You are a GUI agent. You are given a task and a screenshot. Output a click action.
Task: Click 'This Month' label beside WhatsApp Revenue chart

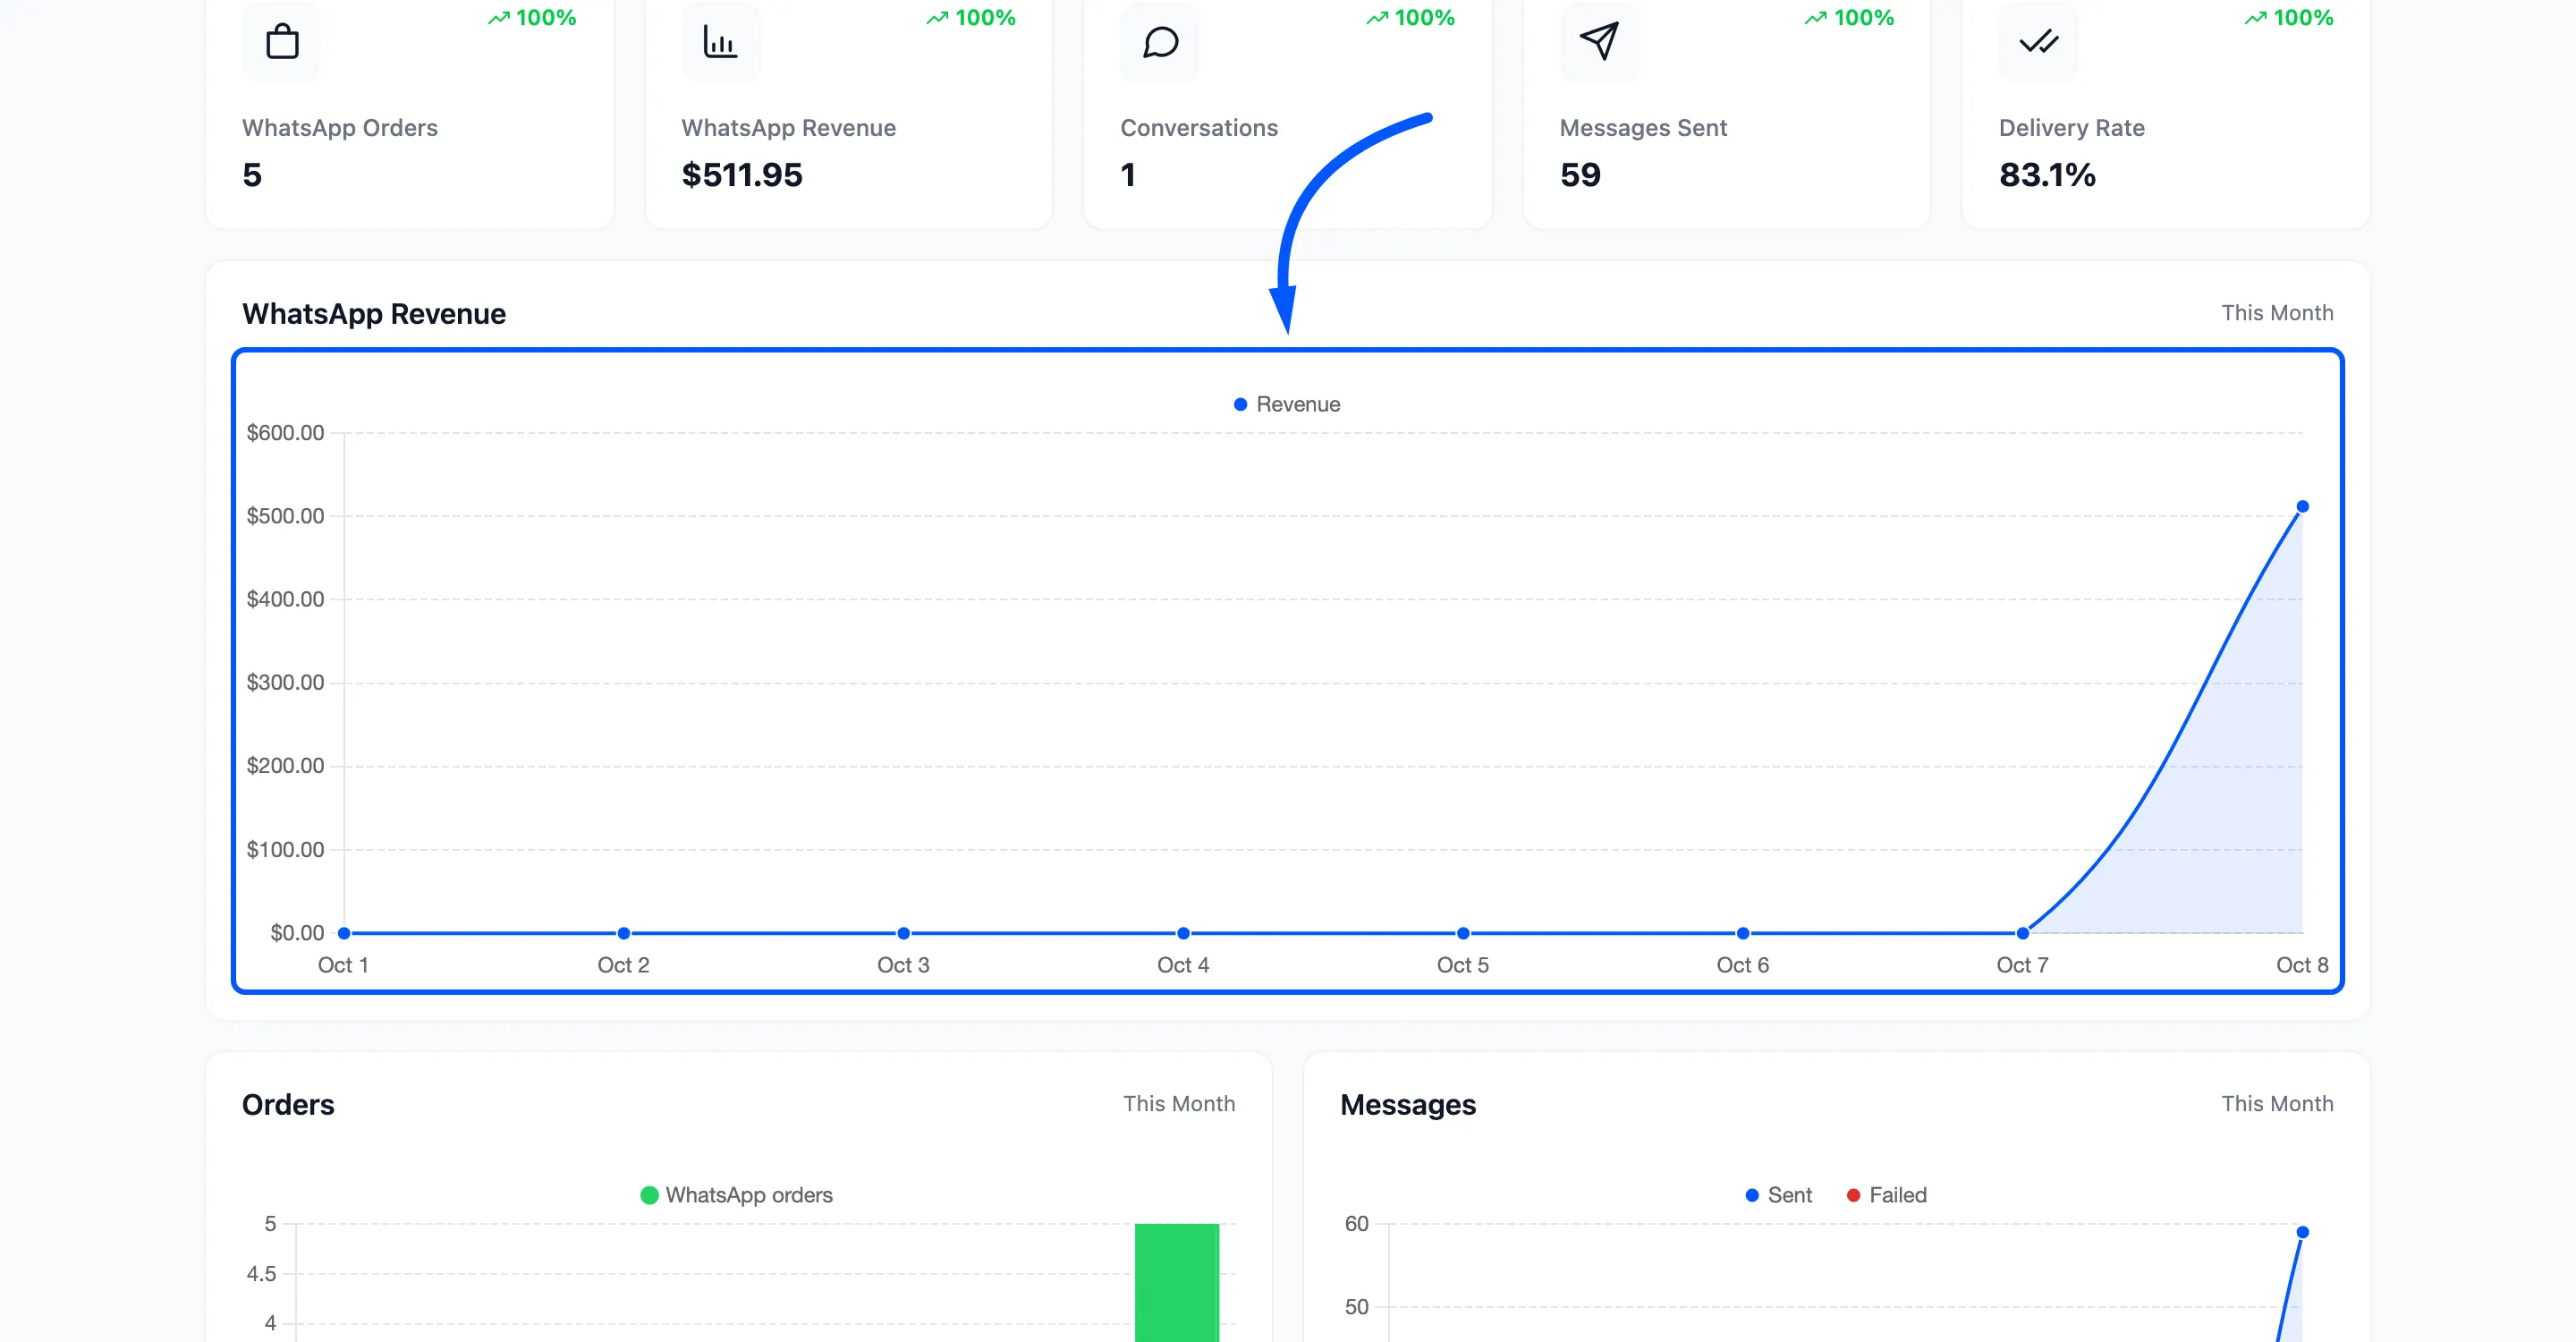pyautogui.click(x=2277, y=313)
